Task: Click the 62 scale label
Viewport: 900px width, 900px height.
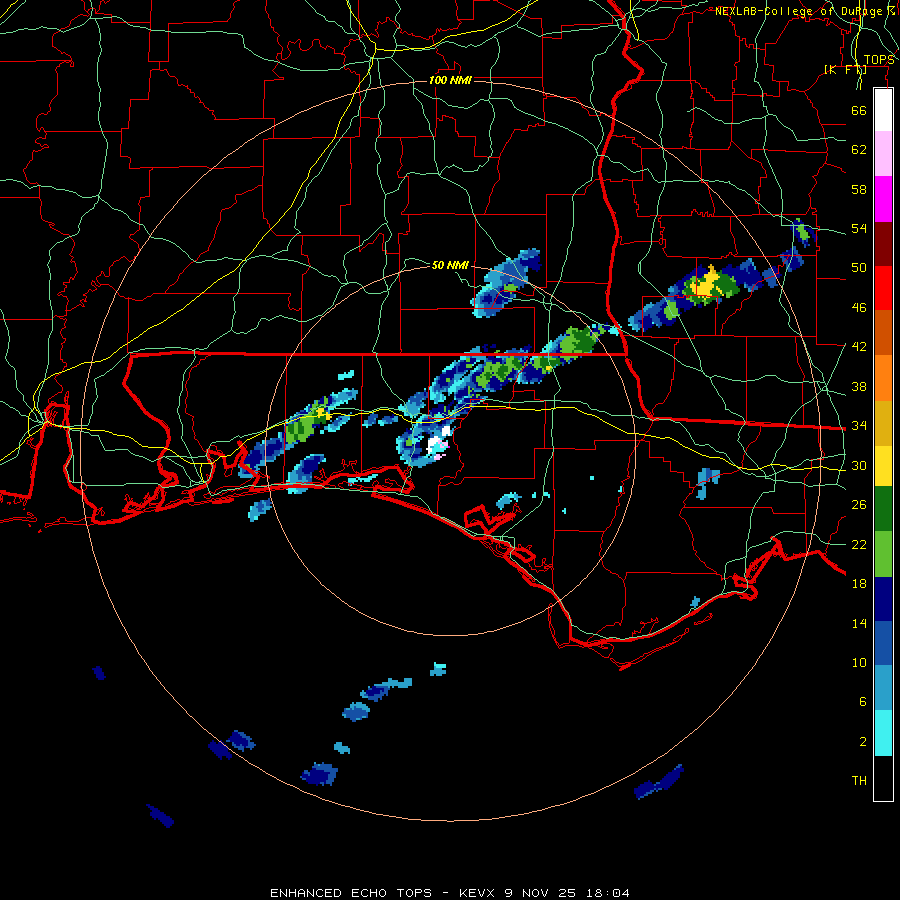Action: 859,150
